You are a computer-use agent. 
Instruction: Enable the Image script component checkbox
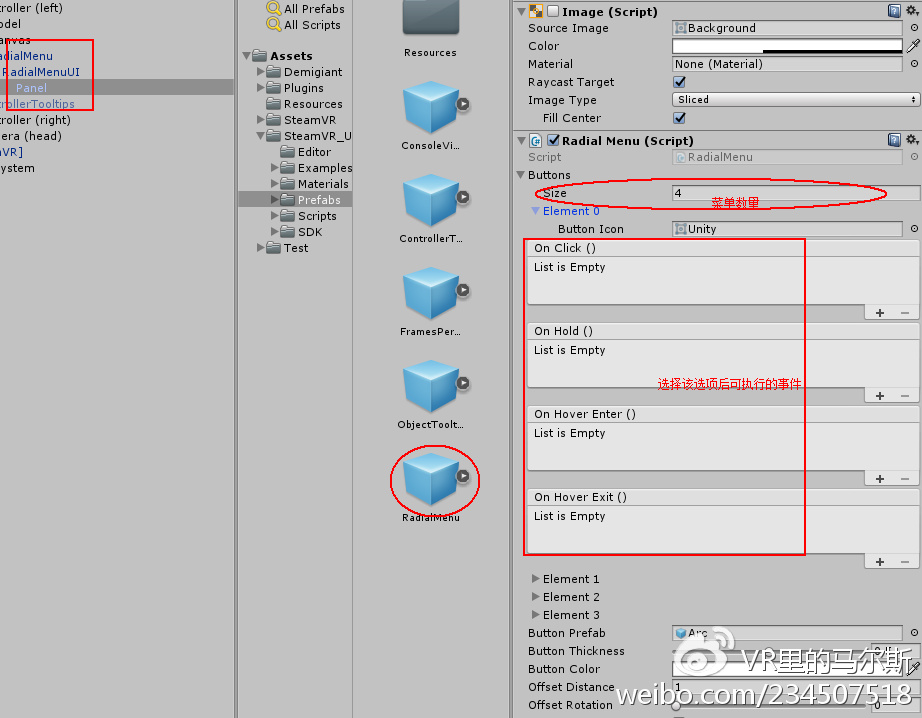pyautogui.click(x=553, y=11)
